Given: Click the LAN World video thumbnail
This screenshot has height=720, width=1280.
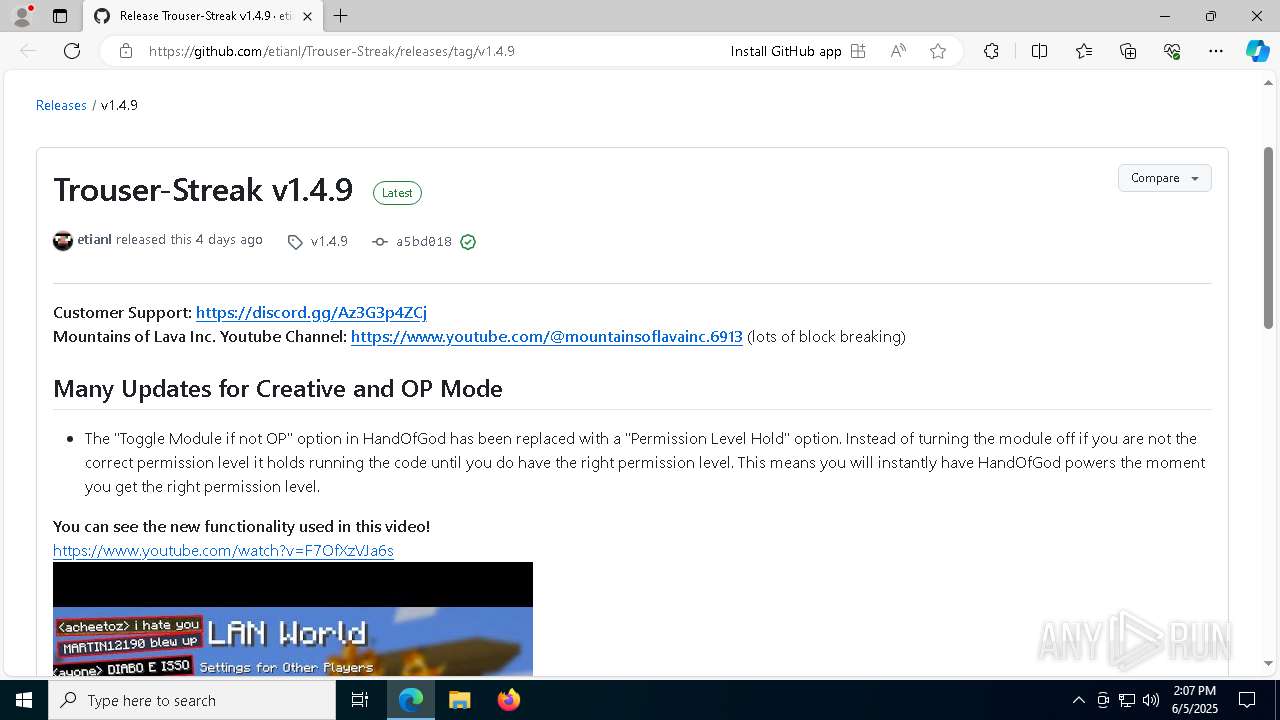Looking at the screenshot, I should coord(293,619).
